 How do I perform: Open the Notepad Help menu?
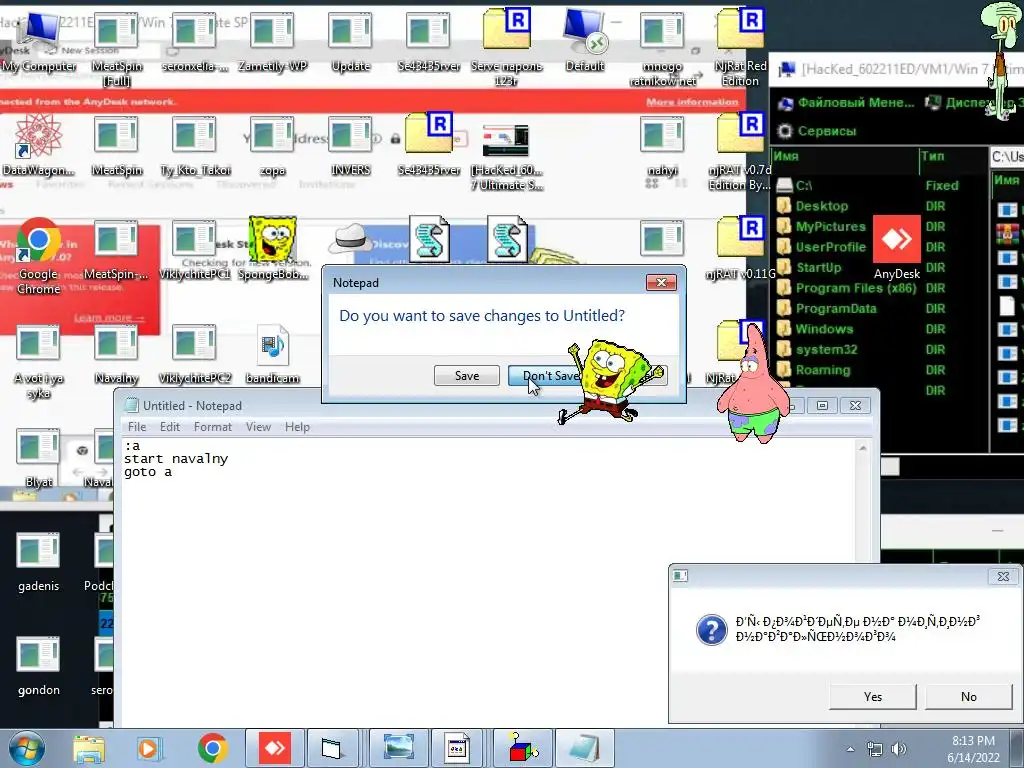pos(297,426)
